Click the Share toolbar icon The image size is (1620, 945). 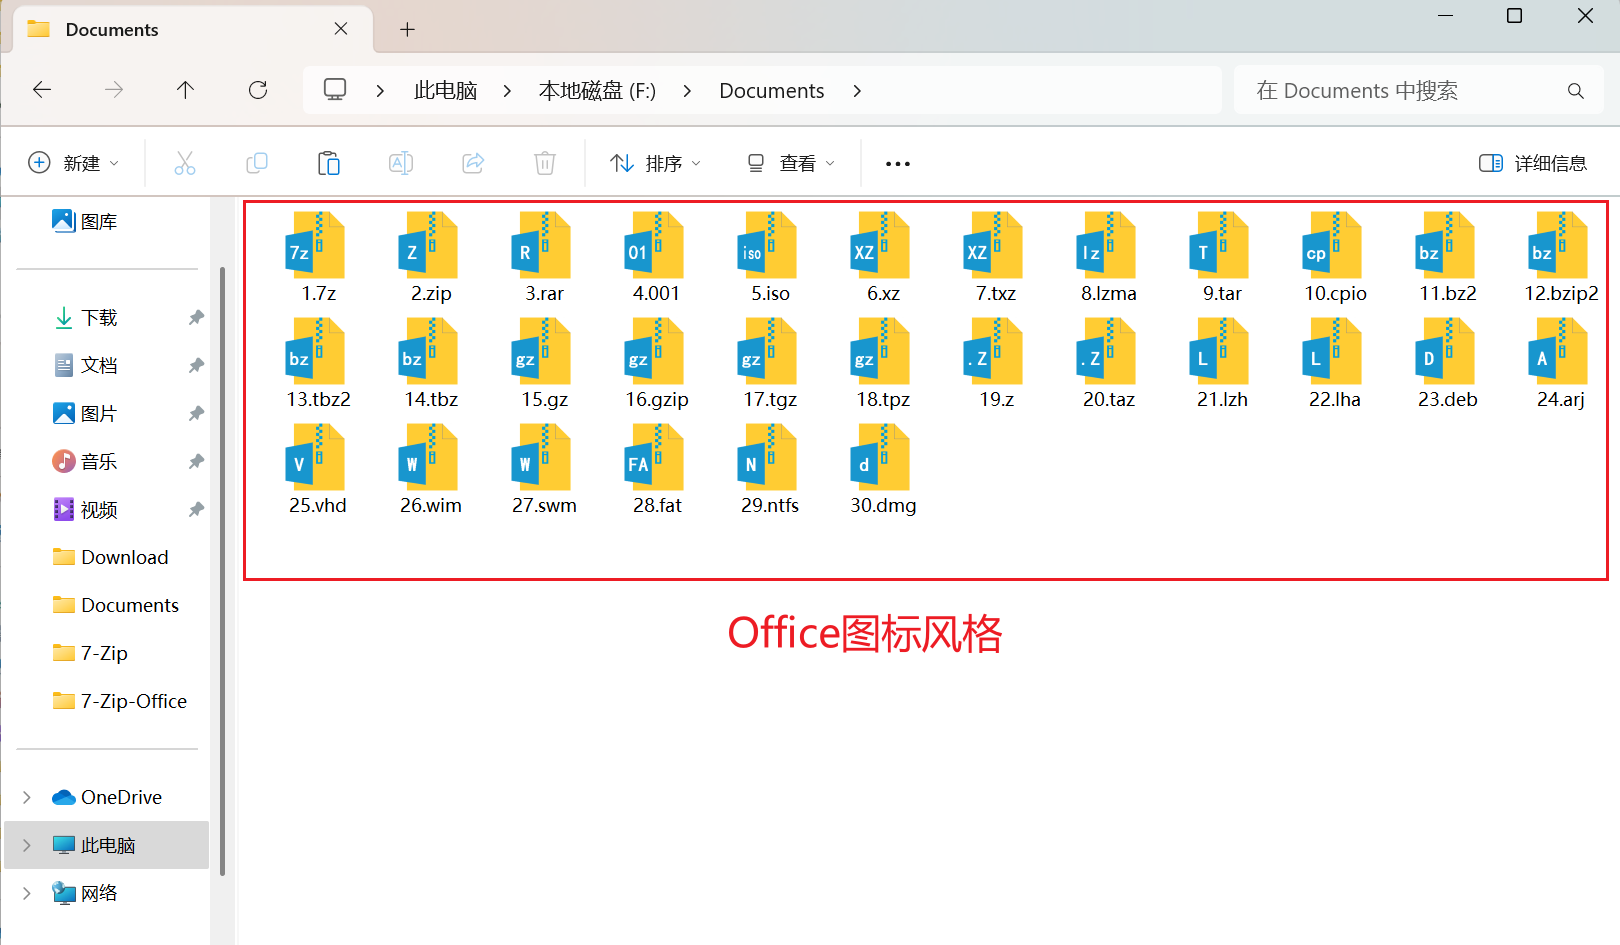coord(473,163)
